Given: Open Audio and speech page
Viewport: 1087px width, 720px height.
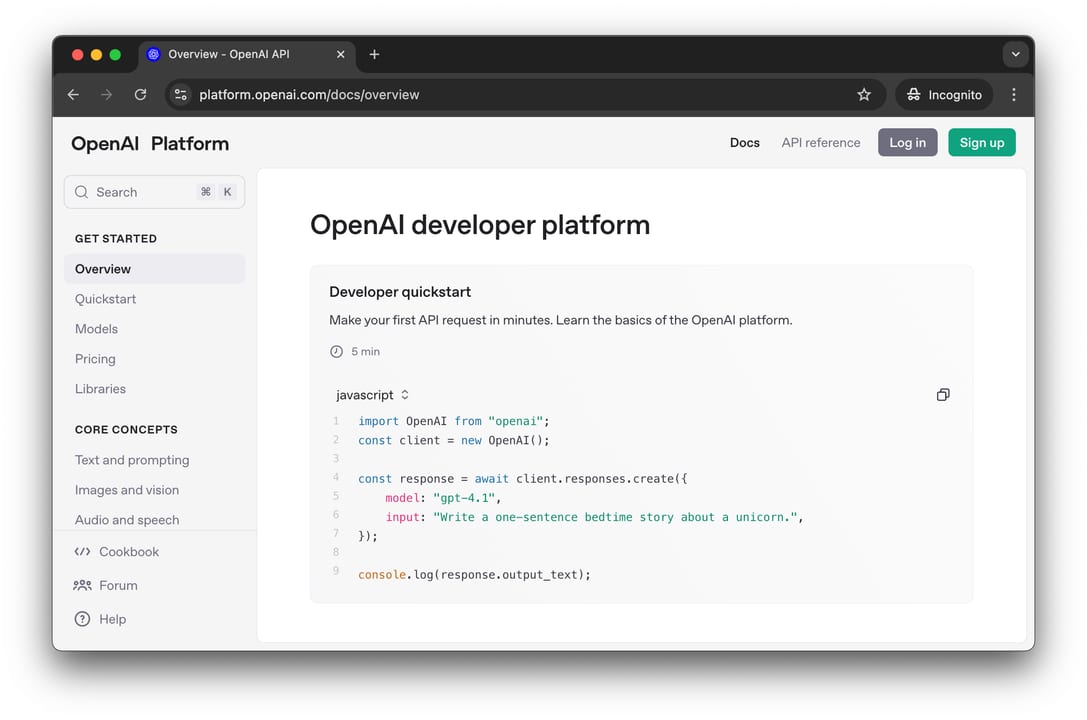Looking at the screenshot, I should (127, 520).
